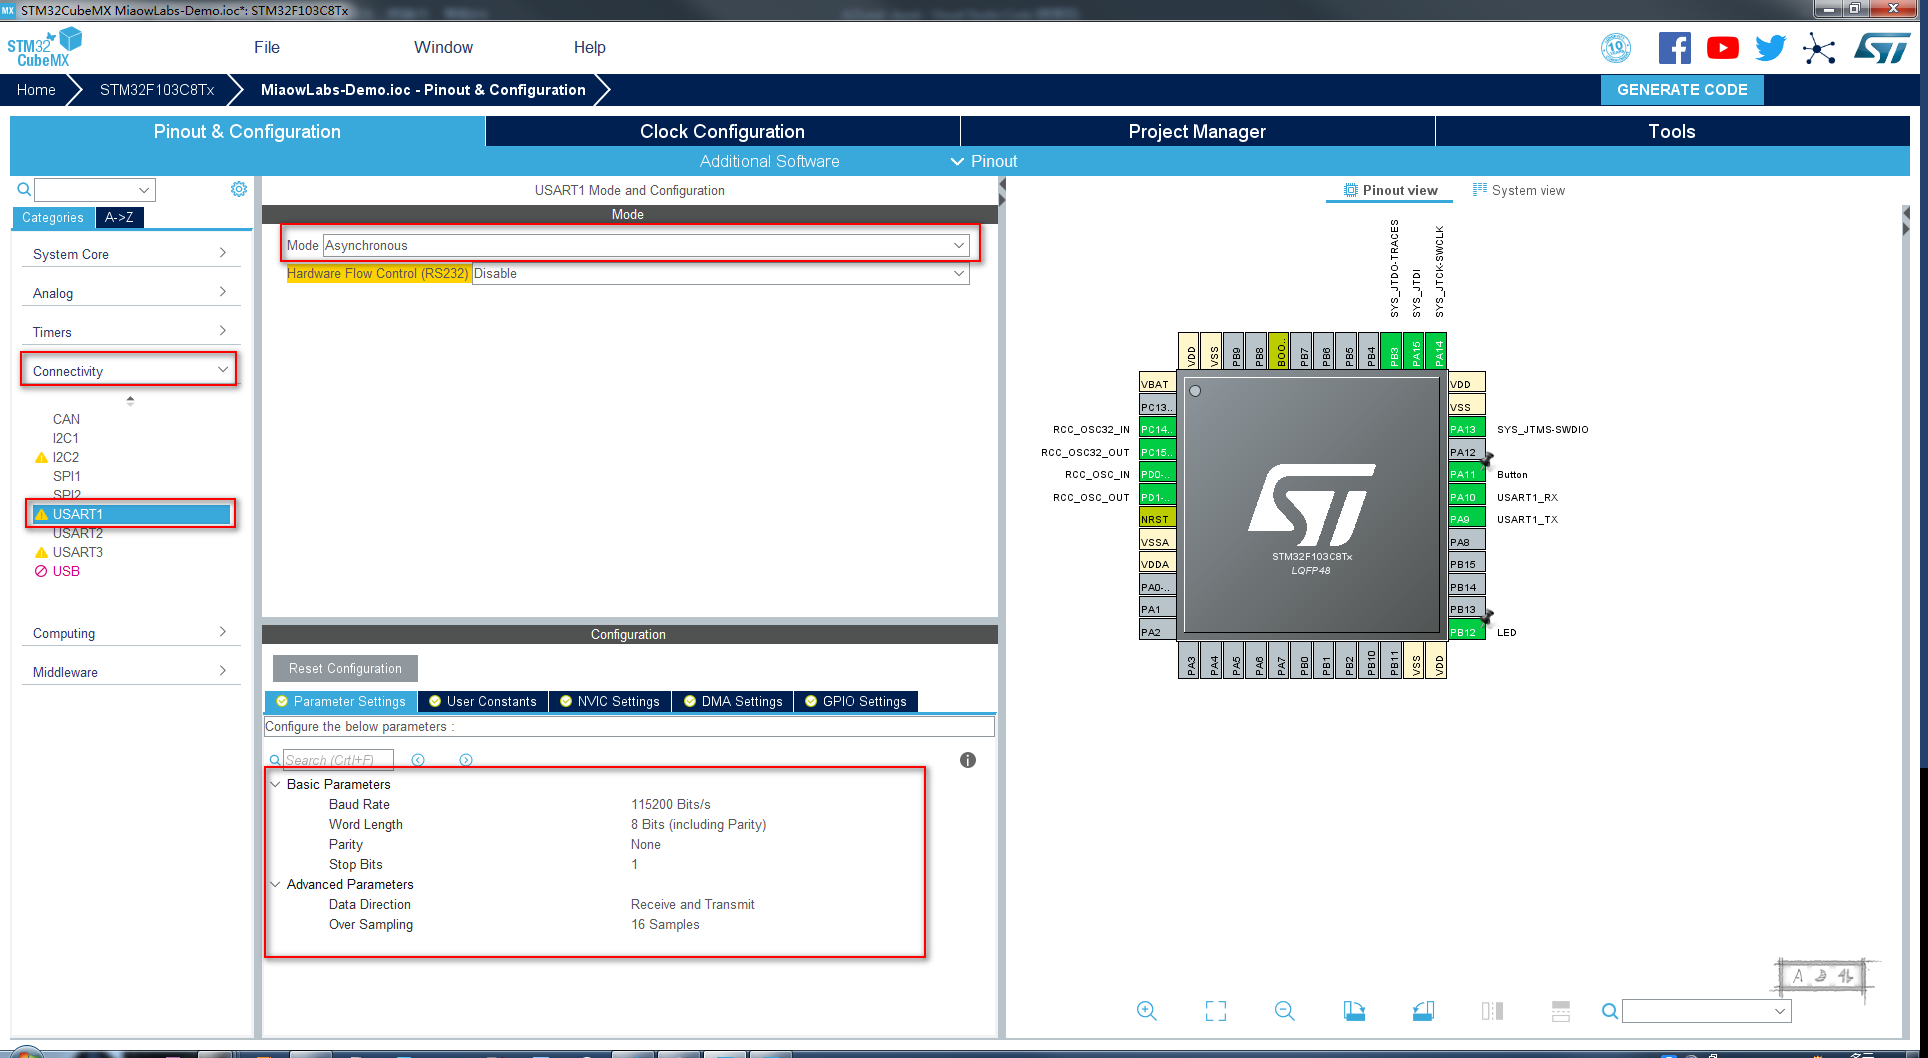This screenshot has height=1058, width=1928.
Task: Expand the Timers category
Action: point(130,332)
